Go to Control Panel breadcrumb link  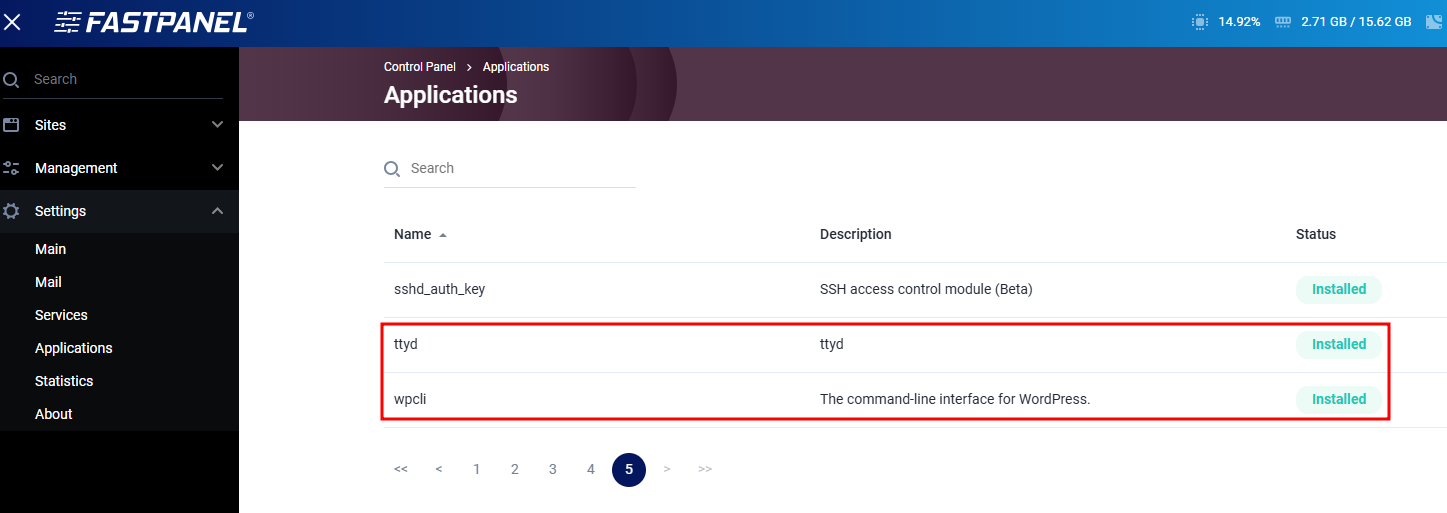coord(419,67)
